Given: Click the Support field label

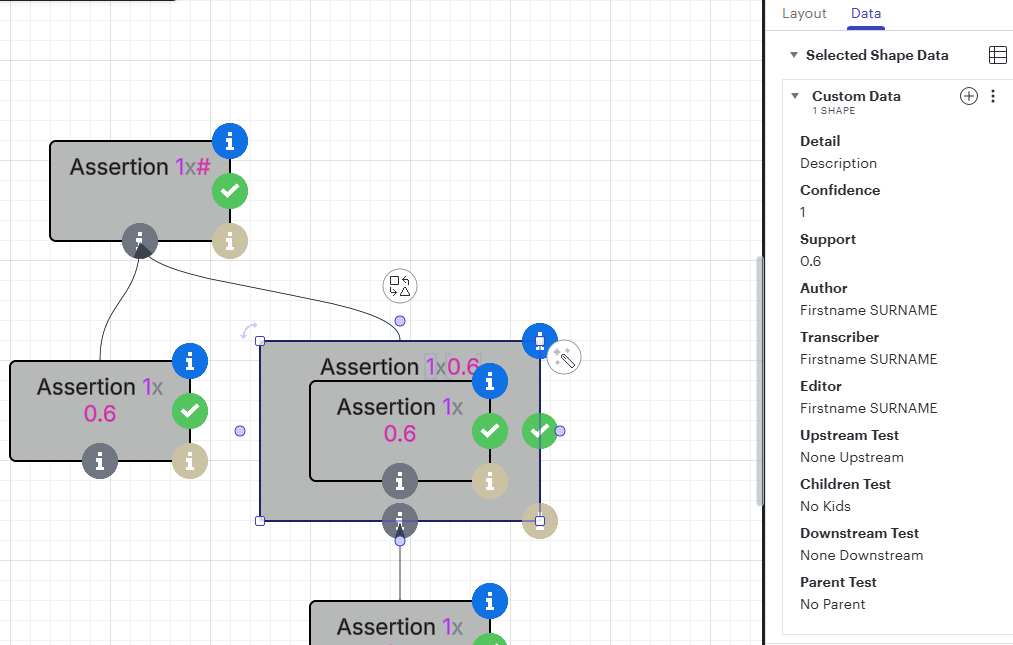Looking at the screenshot, I should tap(828, 240).
